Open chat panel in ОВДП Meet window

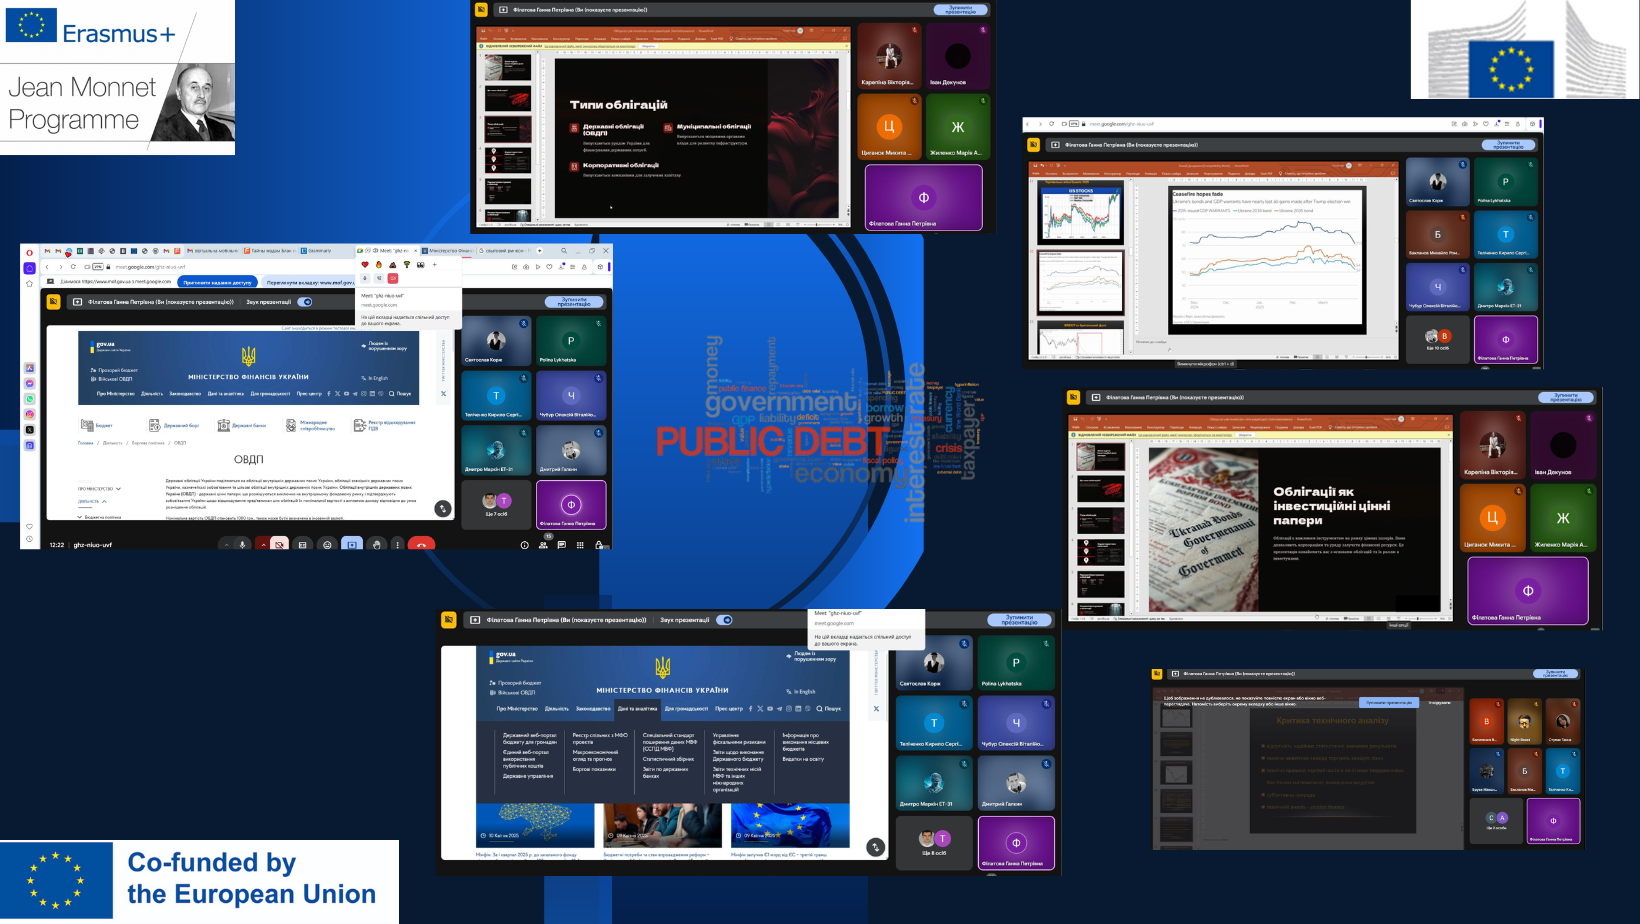coord(561,545)
